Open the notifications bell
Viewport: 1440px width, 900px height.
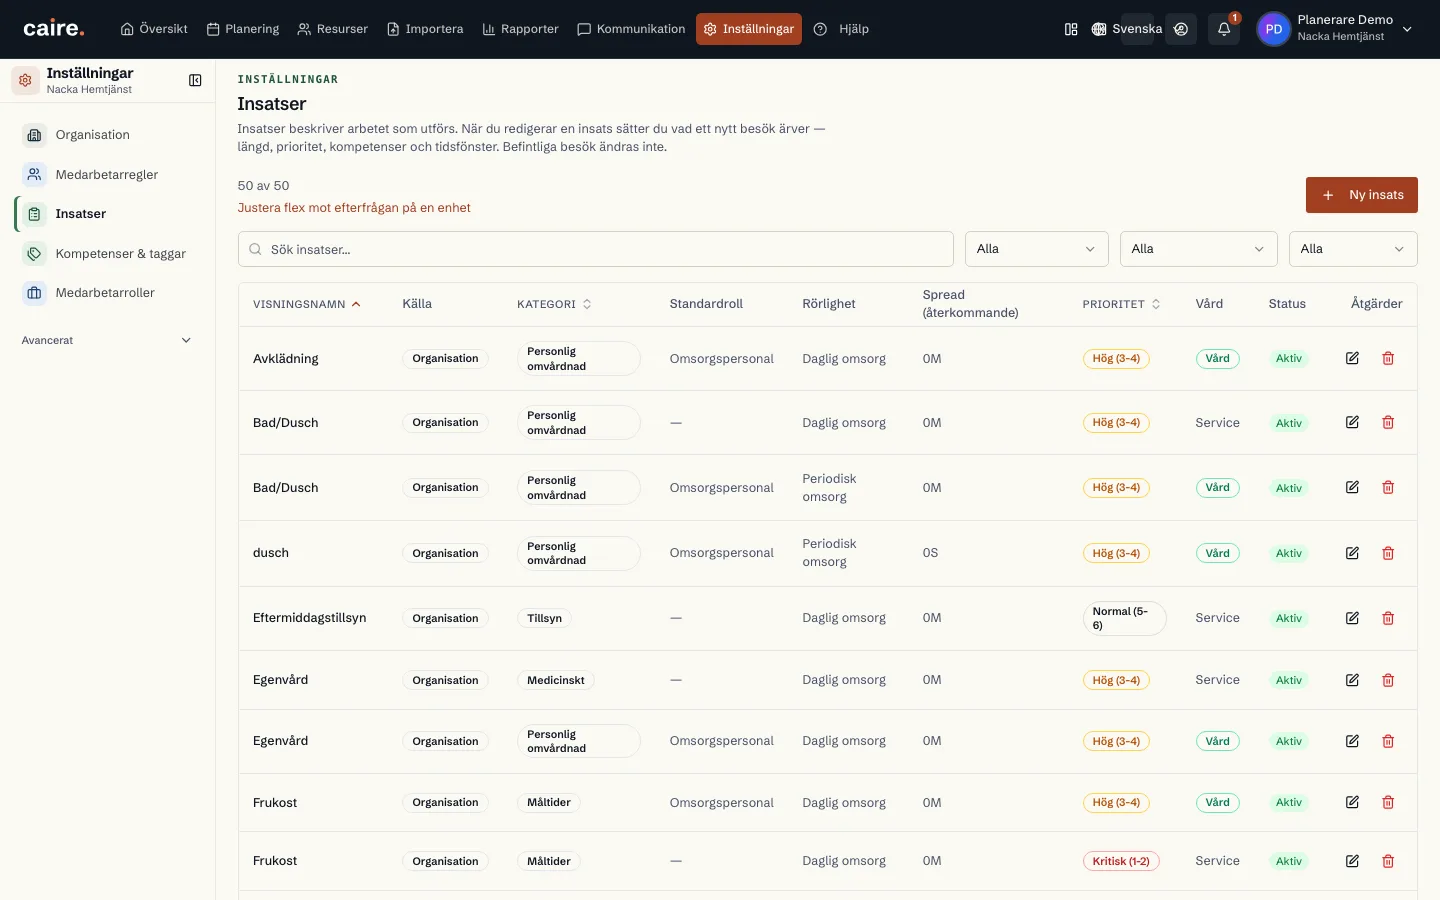click(1224, 29)
